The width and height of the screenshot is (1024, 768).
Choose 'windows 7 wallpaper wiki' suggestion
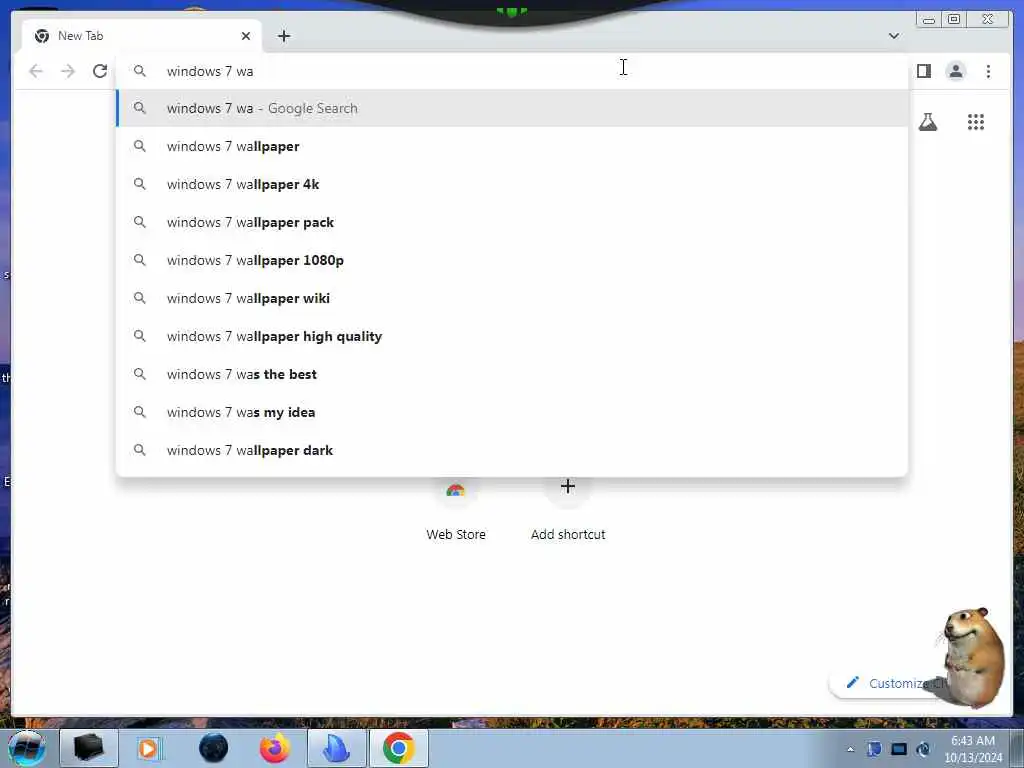point(511,298)
